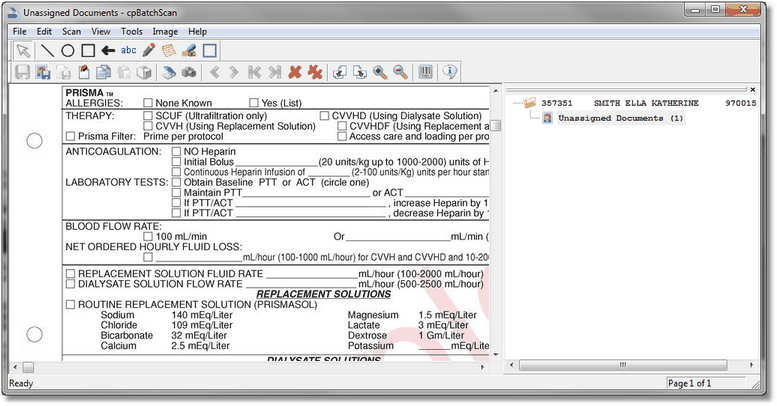
Task: Open the information bubble icon
Action: 449,72
